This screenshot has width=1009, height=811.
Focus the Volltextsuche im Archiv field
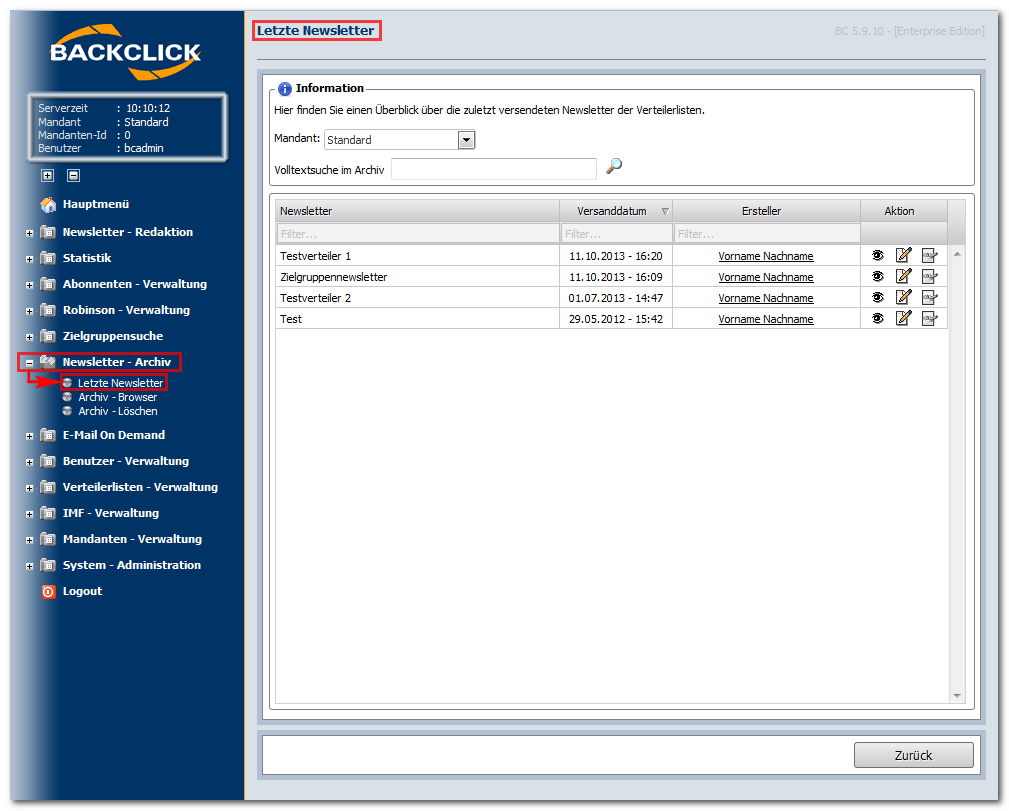494,169
